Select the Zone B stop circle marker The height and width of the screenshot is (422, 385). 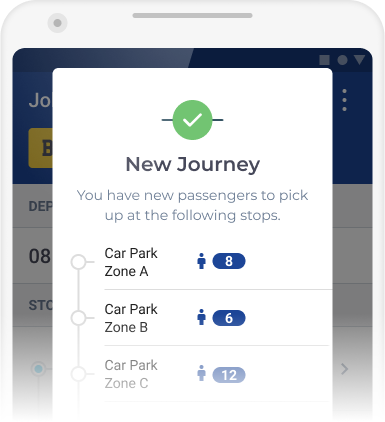click(x=79, y=318)
